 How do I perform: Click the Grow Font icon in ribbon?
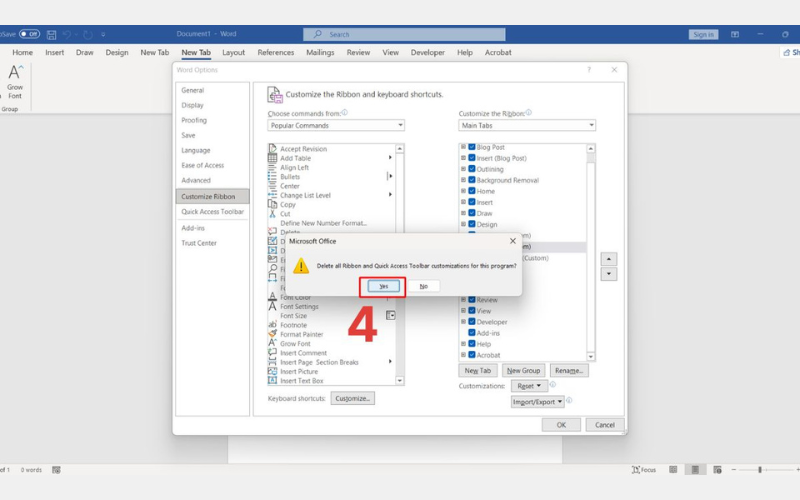15,73
